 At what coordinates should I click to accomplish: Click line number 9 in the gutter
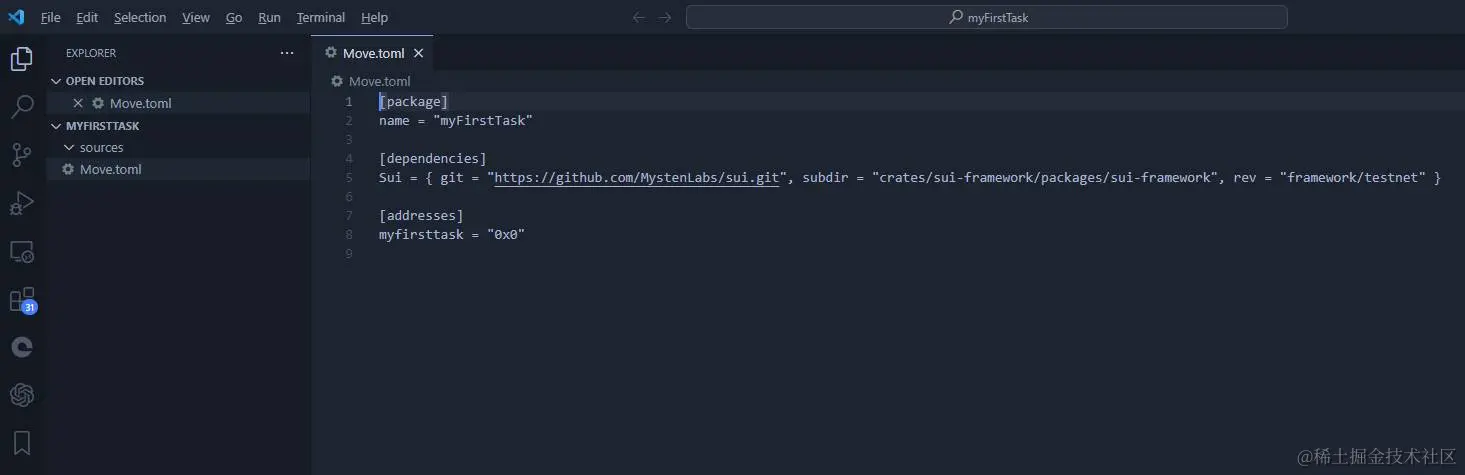coord(349,253)
